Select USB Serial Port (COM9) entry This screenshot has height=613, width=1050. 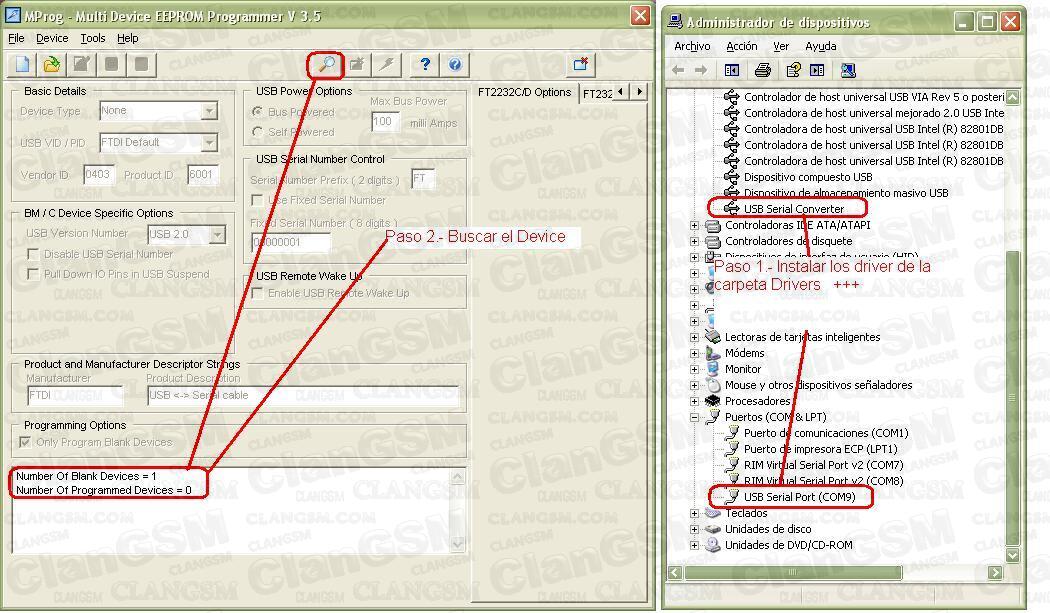pos(796,497)
